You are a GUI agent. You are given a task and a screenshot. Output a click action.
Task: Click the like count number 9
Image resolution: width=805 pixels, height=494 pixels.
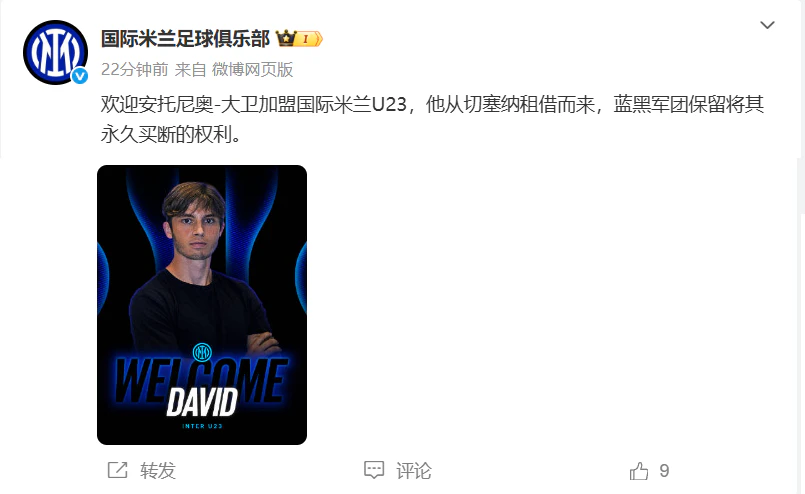(x=664, y=470)
